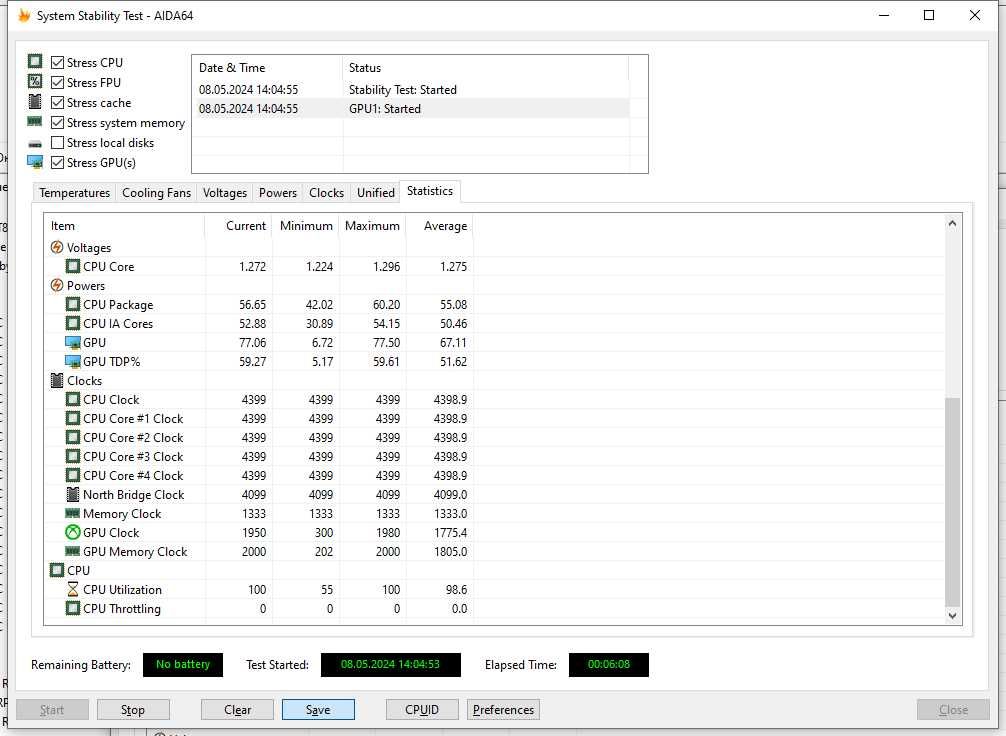Click the CPU Package row icon
Viewport: 1006px width, 736px height.
tap(73, 304)
